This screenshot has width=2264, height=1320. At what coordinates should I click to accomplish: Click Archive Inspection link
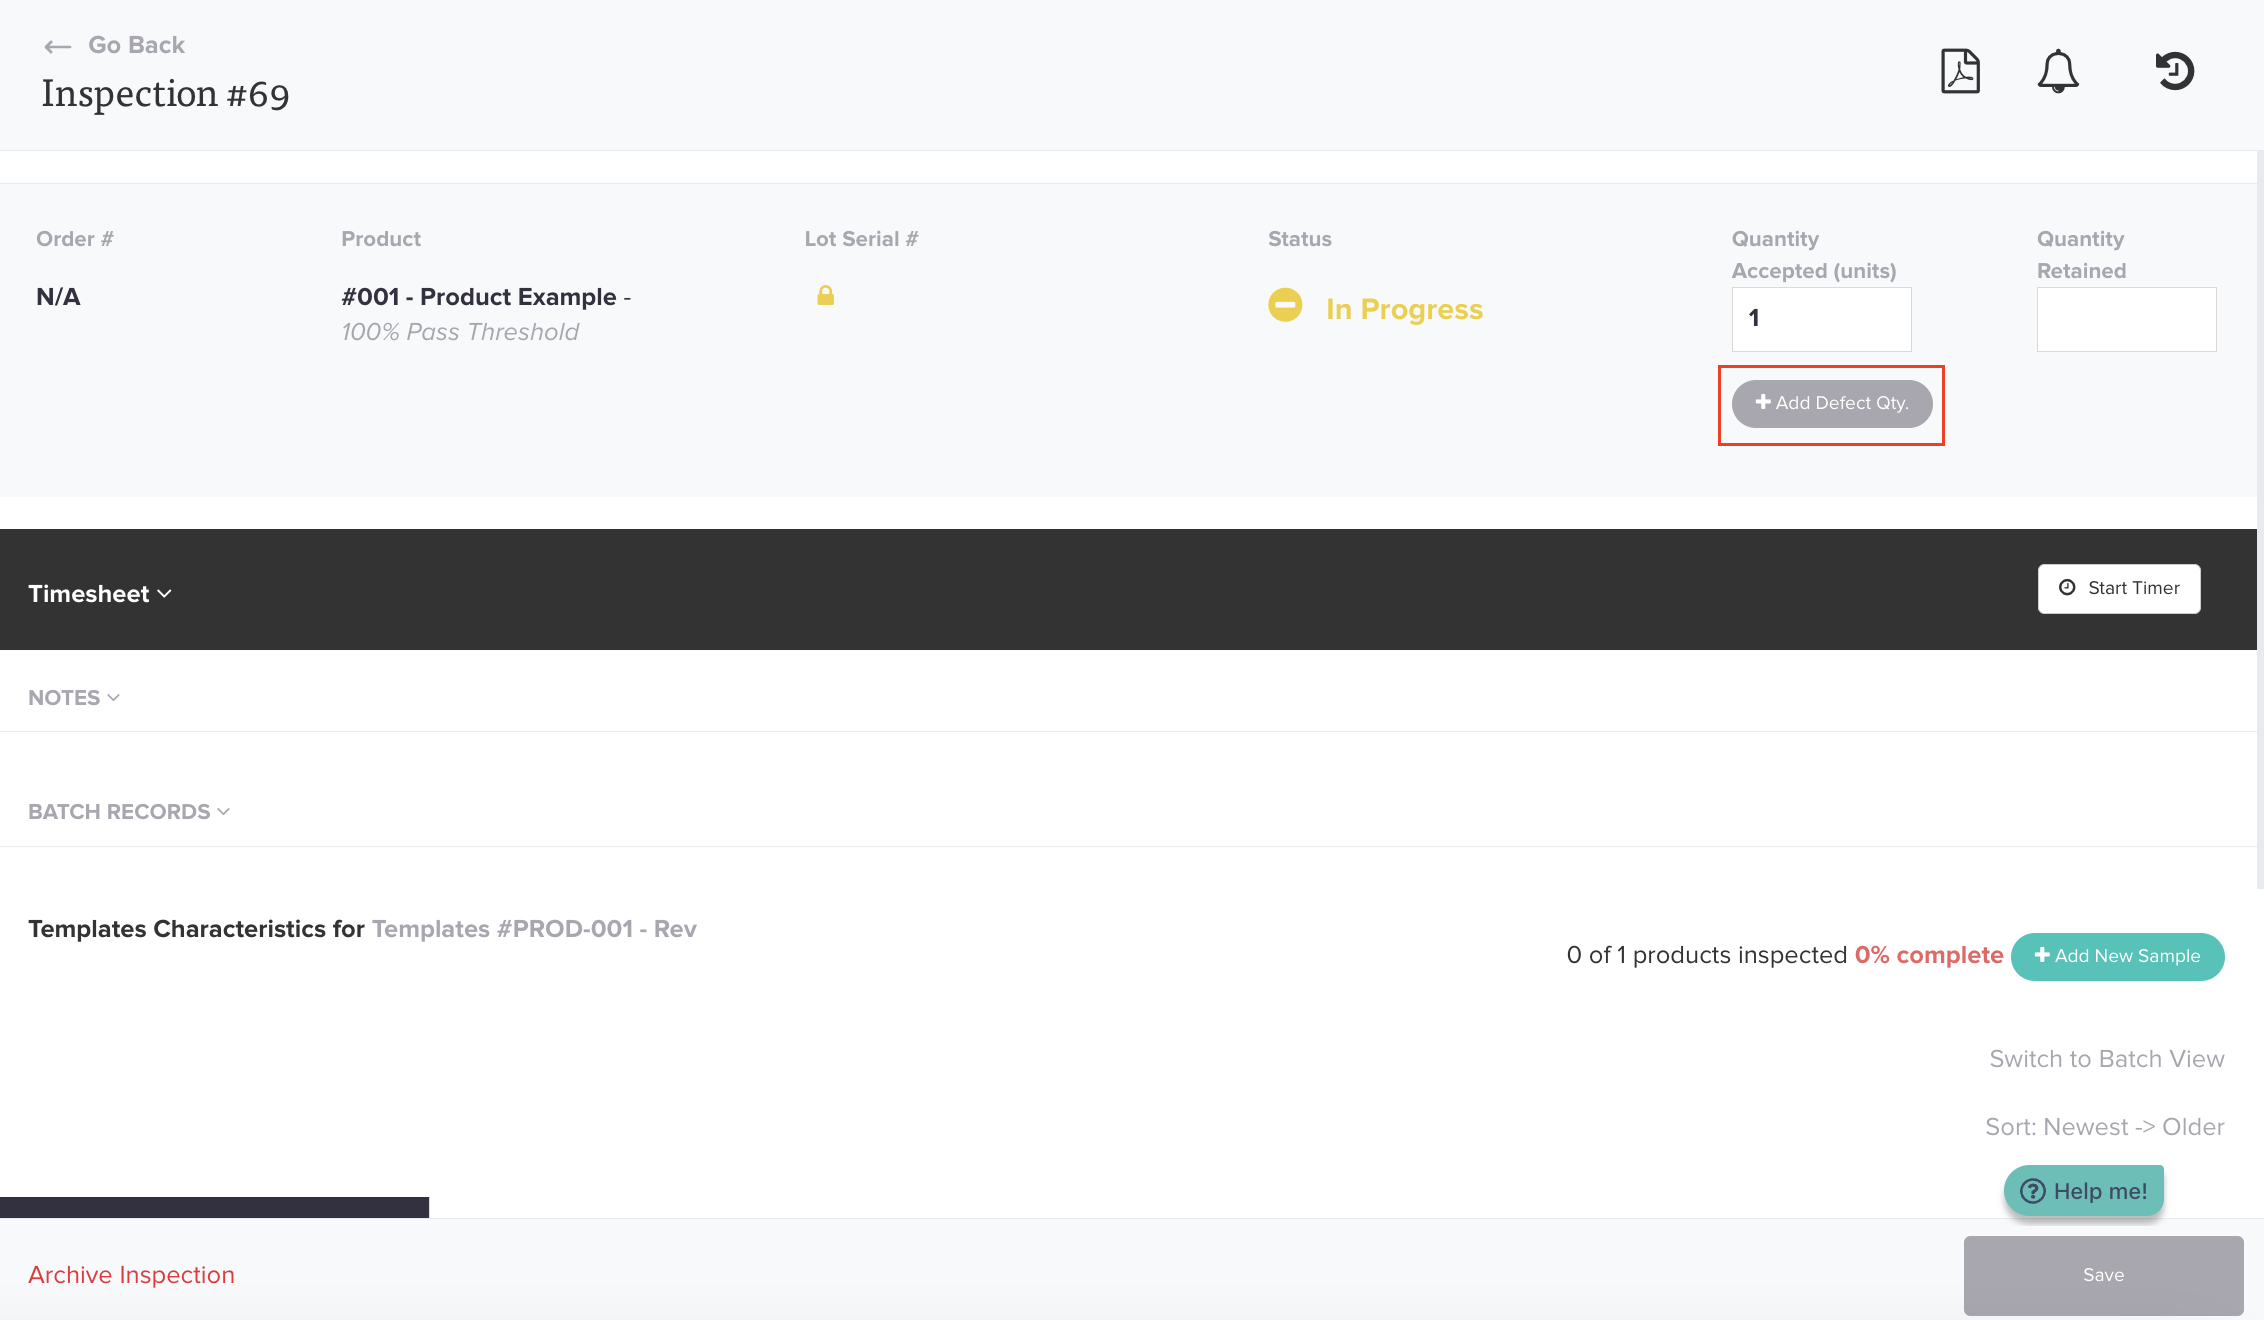point(131,1275)
